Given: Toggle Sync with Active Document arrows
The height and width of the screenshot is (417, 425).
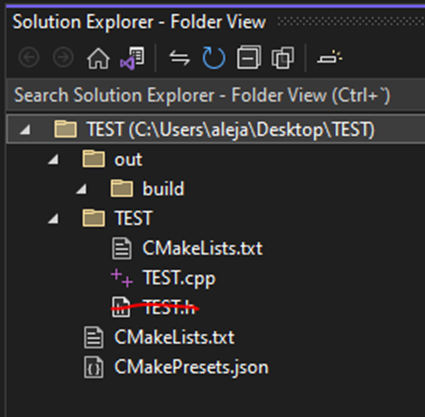Looking at the screenshot, I should (180, 58).
